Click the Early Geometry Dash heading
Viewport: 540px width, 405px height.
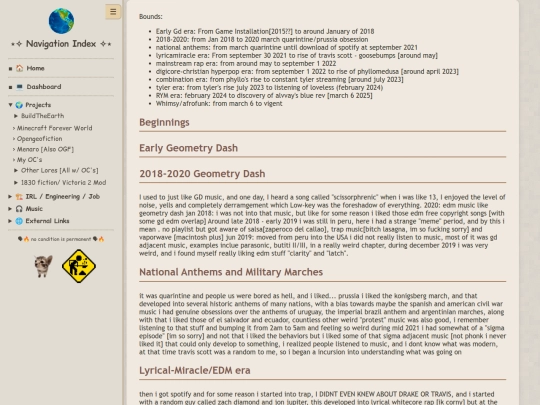point(188,148)
